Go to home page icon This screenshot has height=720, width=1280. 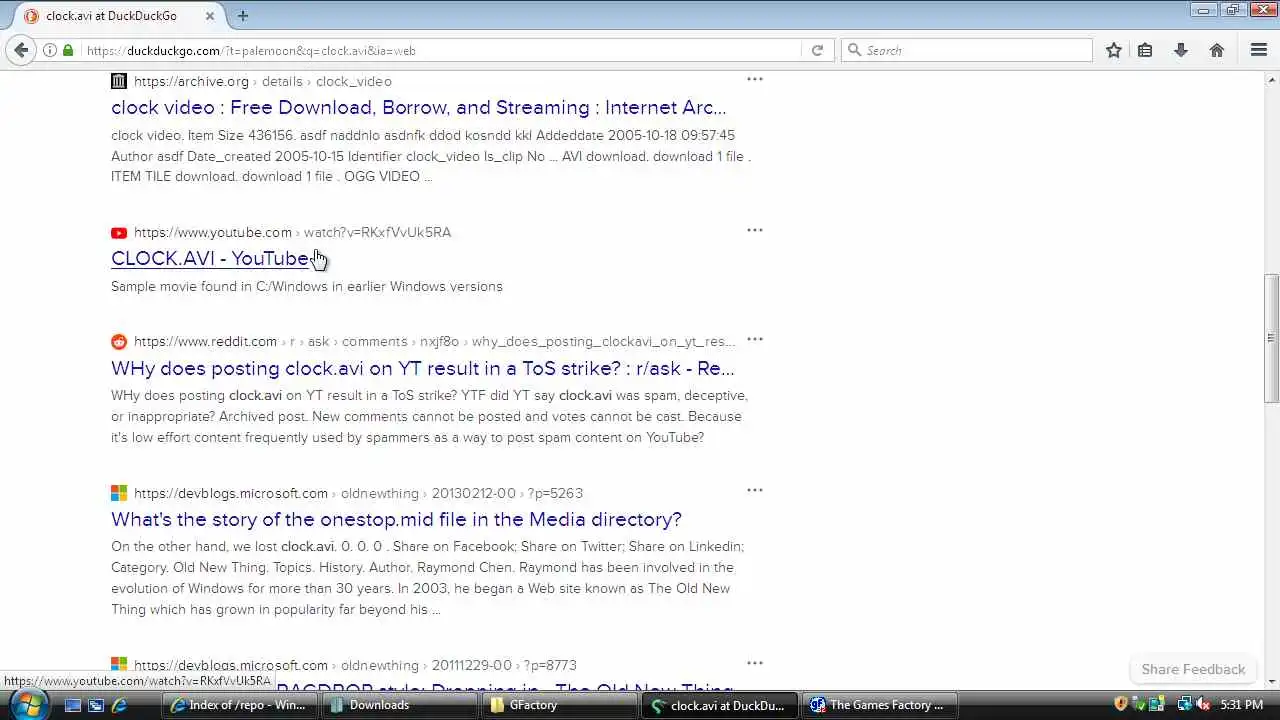pos(1217,50)
